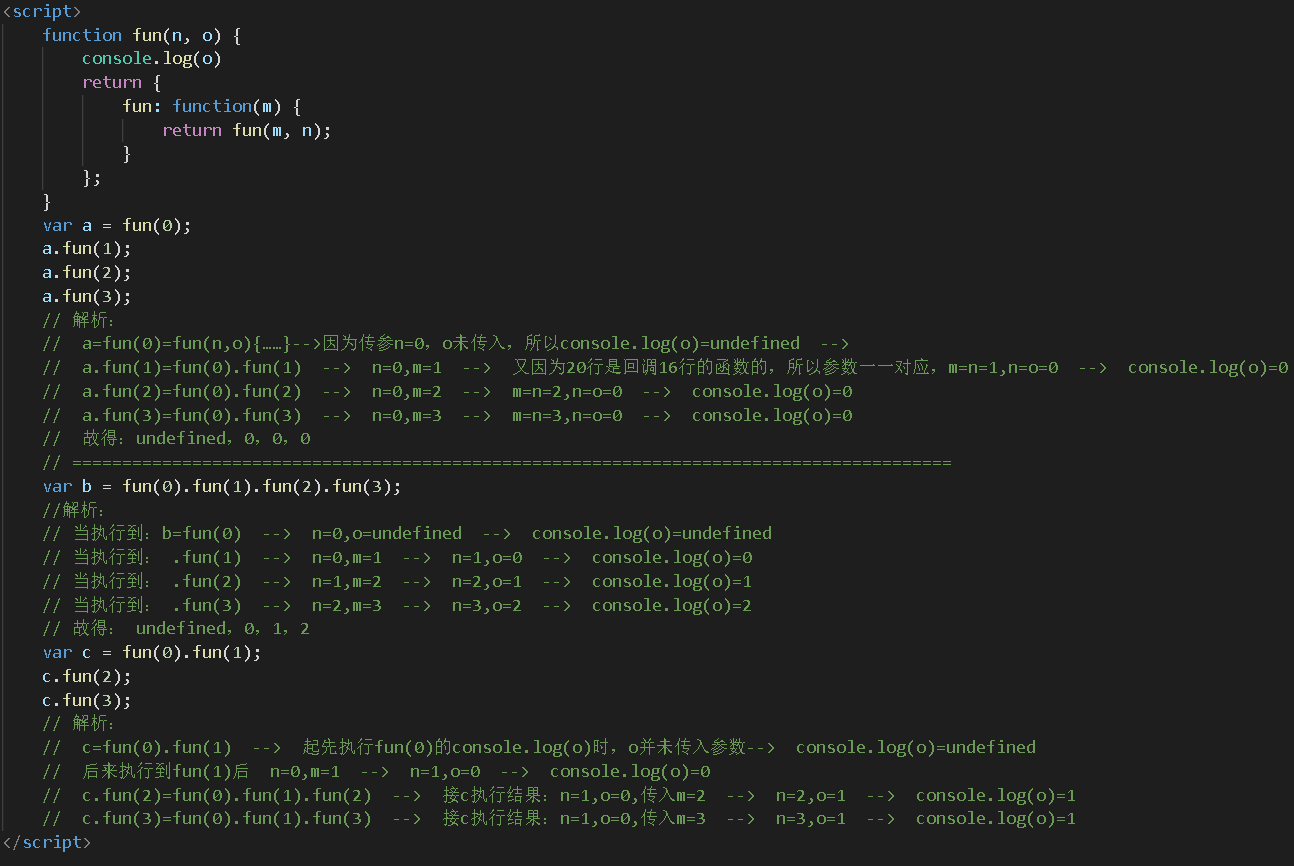Click the 'fun: function(m)' property line
Viewport: 1294px width, 866px height.
click(x=211, y=106)
